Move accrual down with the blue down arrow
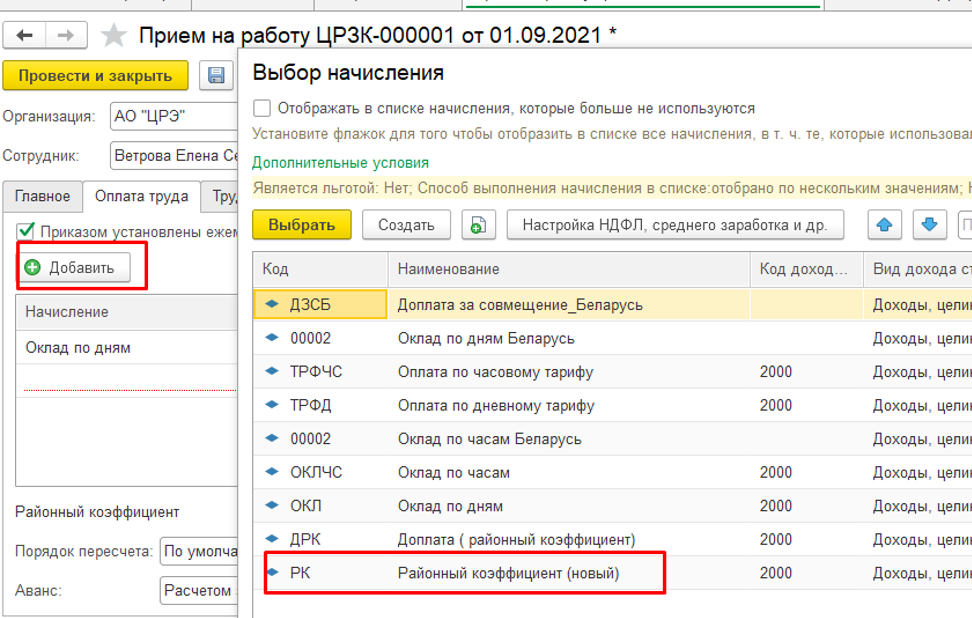The width and height of the screenshot is (972, 618). point(929,224)
